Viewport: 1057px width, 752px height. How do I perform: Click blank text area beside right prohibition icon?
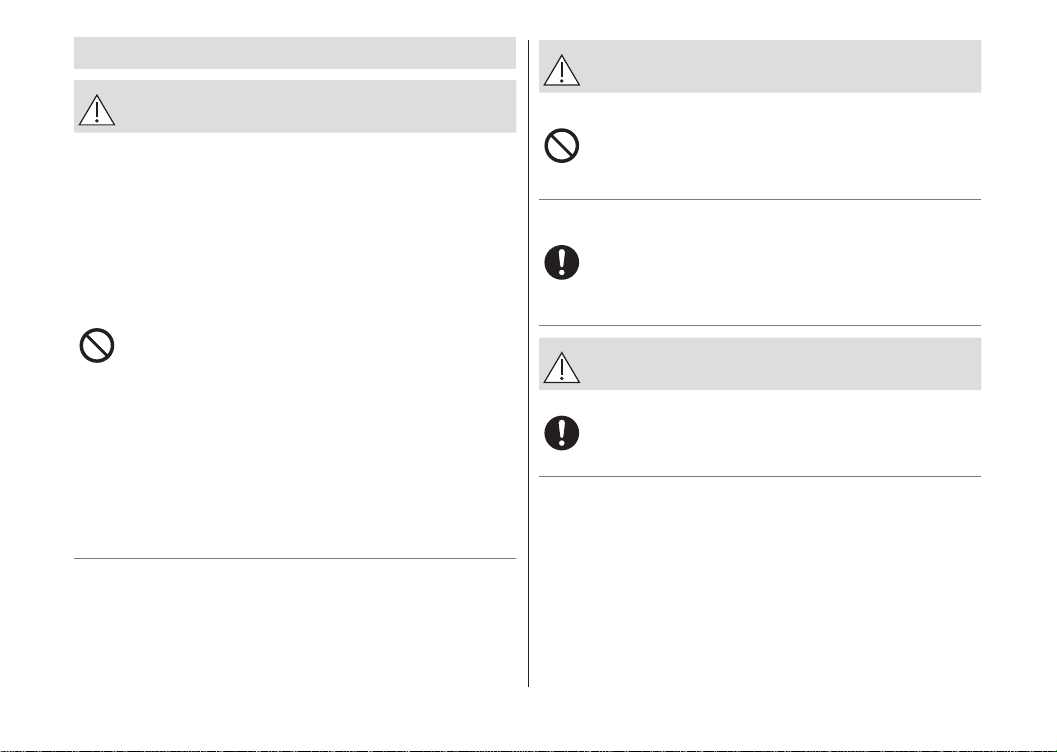[x=785, y=146]
